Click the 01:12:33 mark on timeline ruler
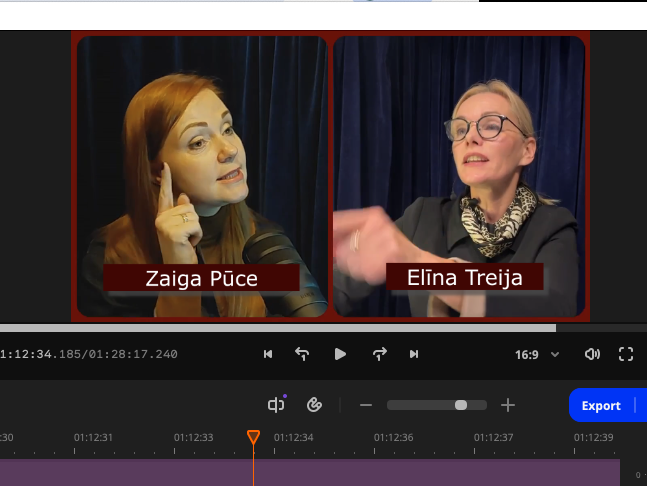The image size is (647, 486). point(194,437)
